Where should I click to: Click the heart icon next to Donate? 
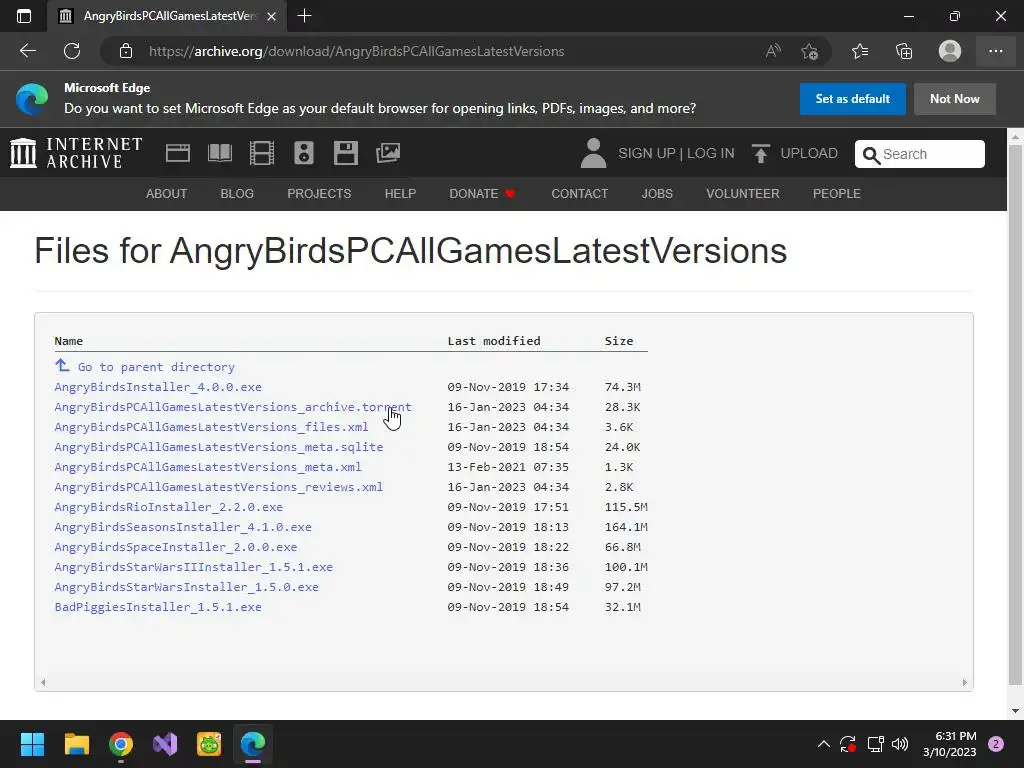[511, 193]
